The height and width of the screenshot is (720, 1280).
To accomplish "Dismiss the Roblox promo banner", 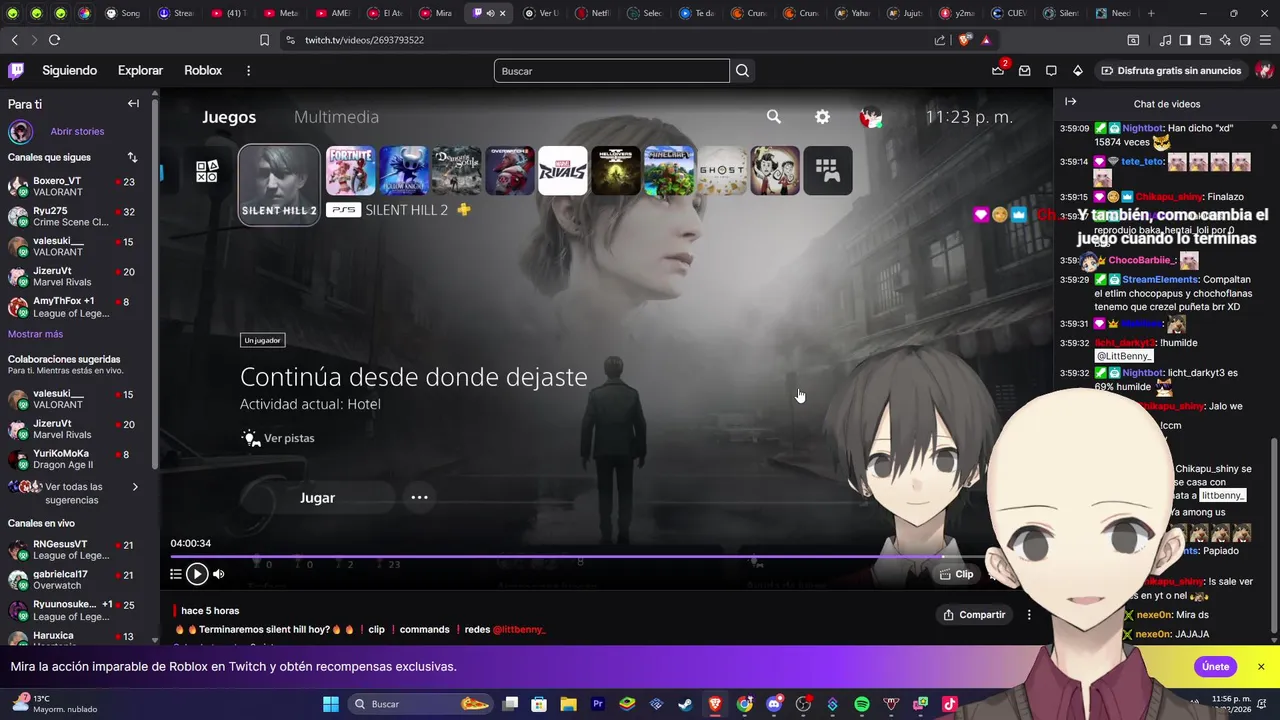I will (x=1261, y=666).
